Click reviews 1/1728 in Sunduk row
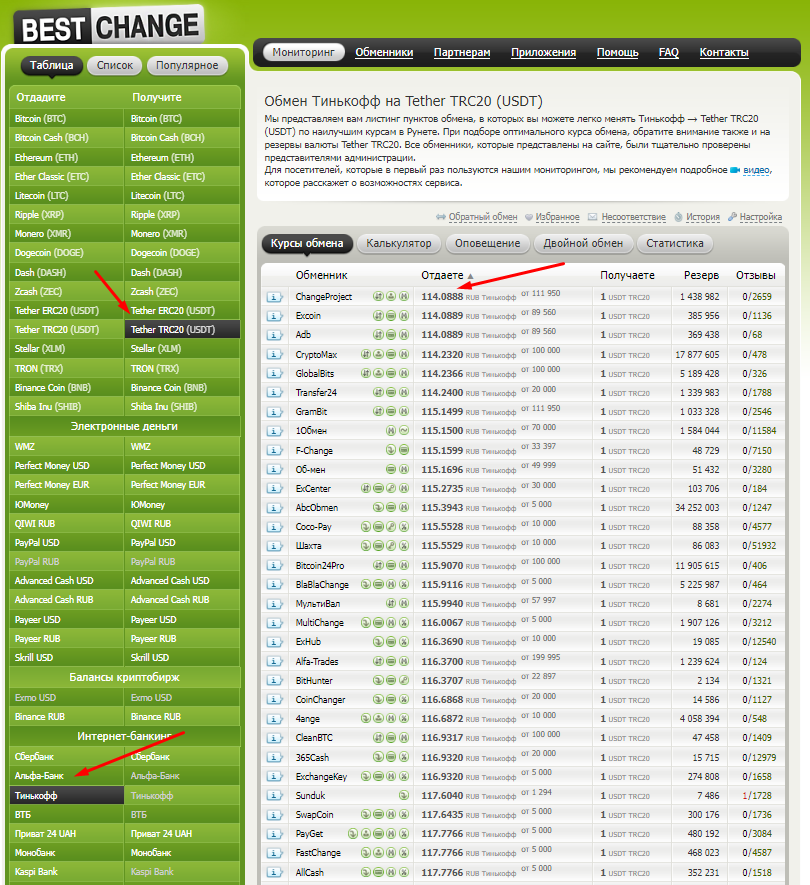The height and width of the screenshot is (885, 810). (x=756, y=796)
